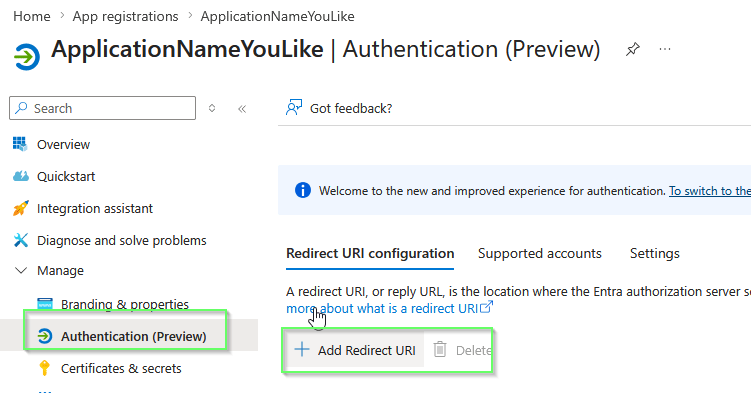Click the plus icon on Add Redirect URI
The image size is (751, 393).
point(302,349)
